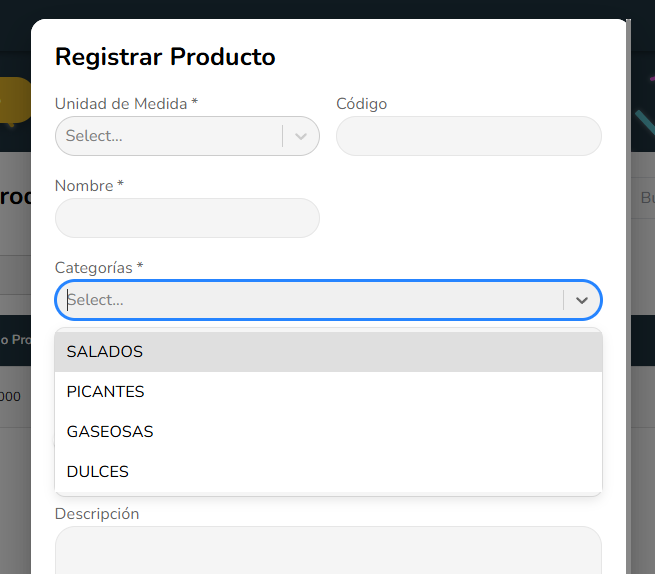
Task: Click inside the Descripción text area
Action: coord(328,550)
